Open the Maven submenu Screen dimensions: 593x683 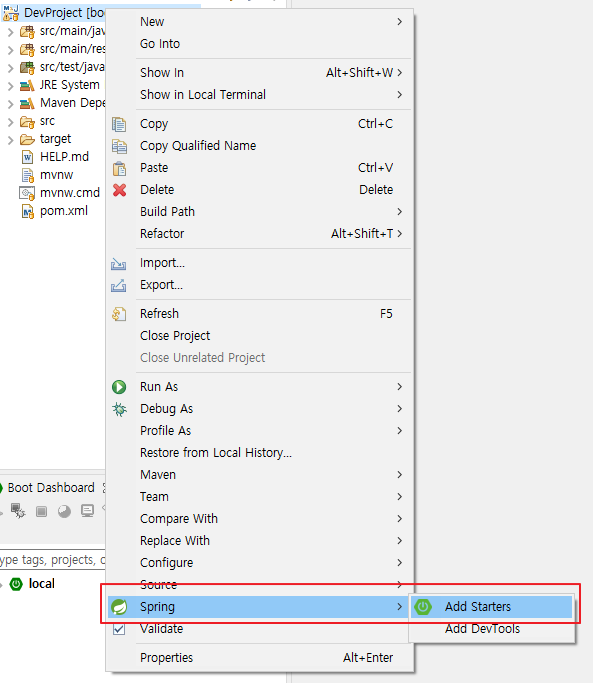click(260, 475)
